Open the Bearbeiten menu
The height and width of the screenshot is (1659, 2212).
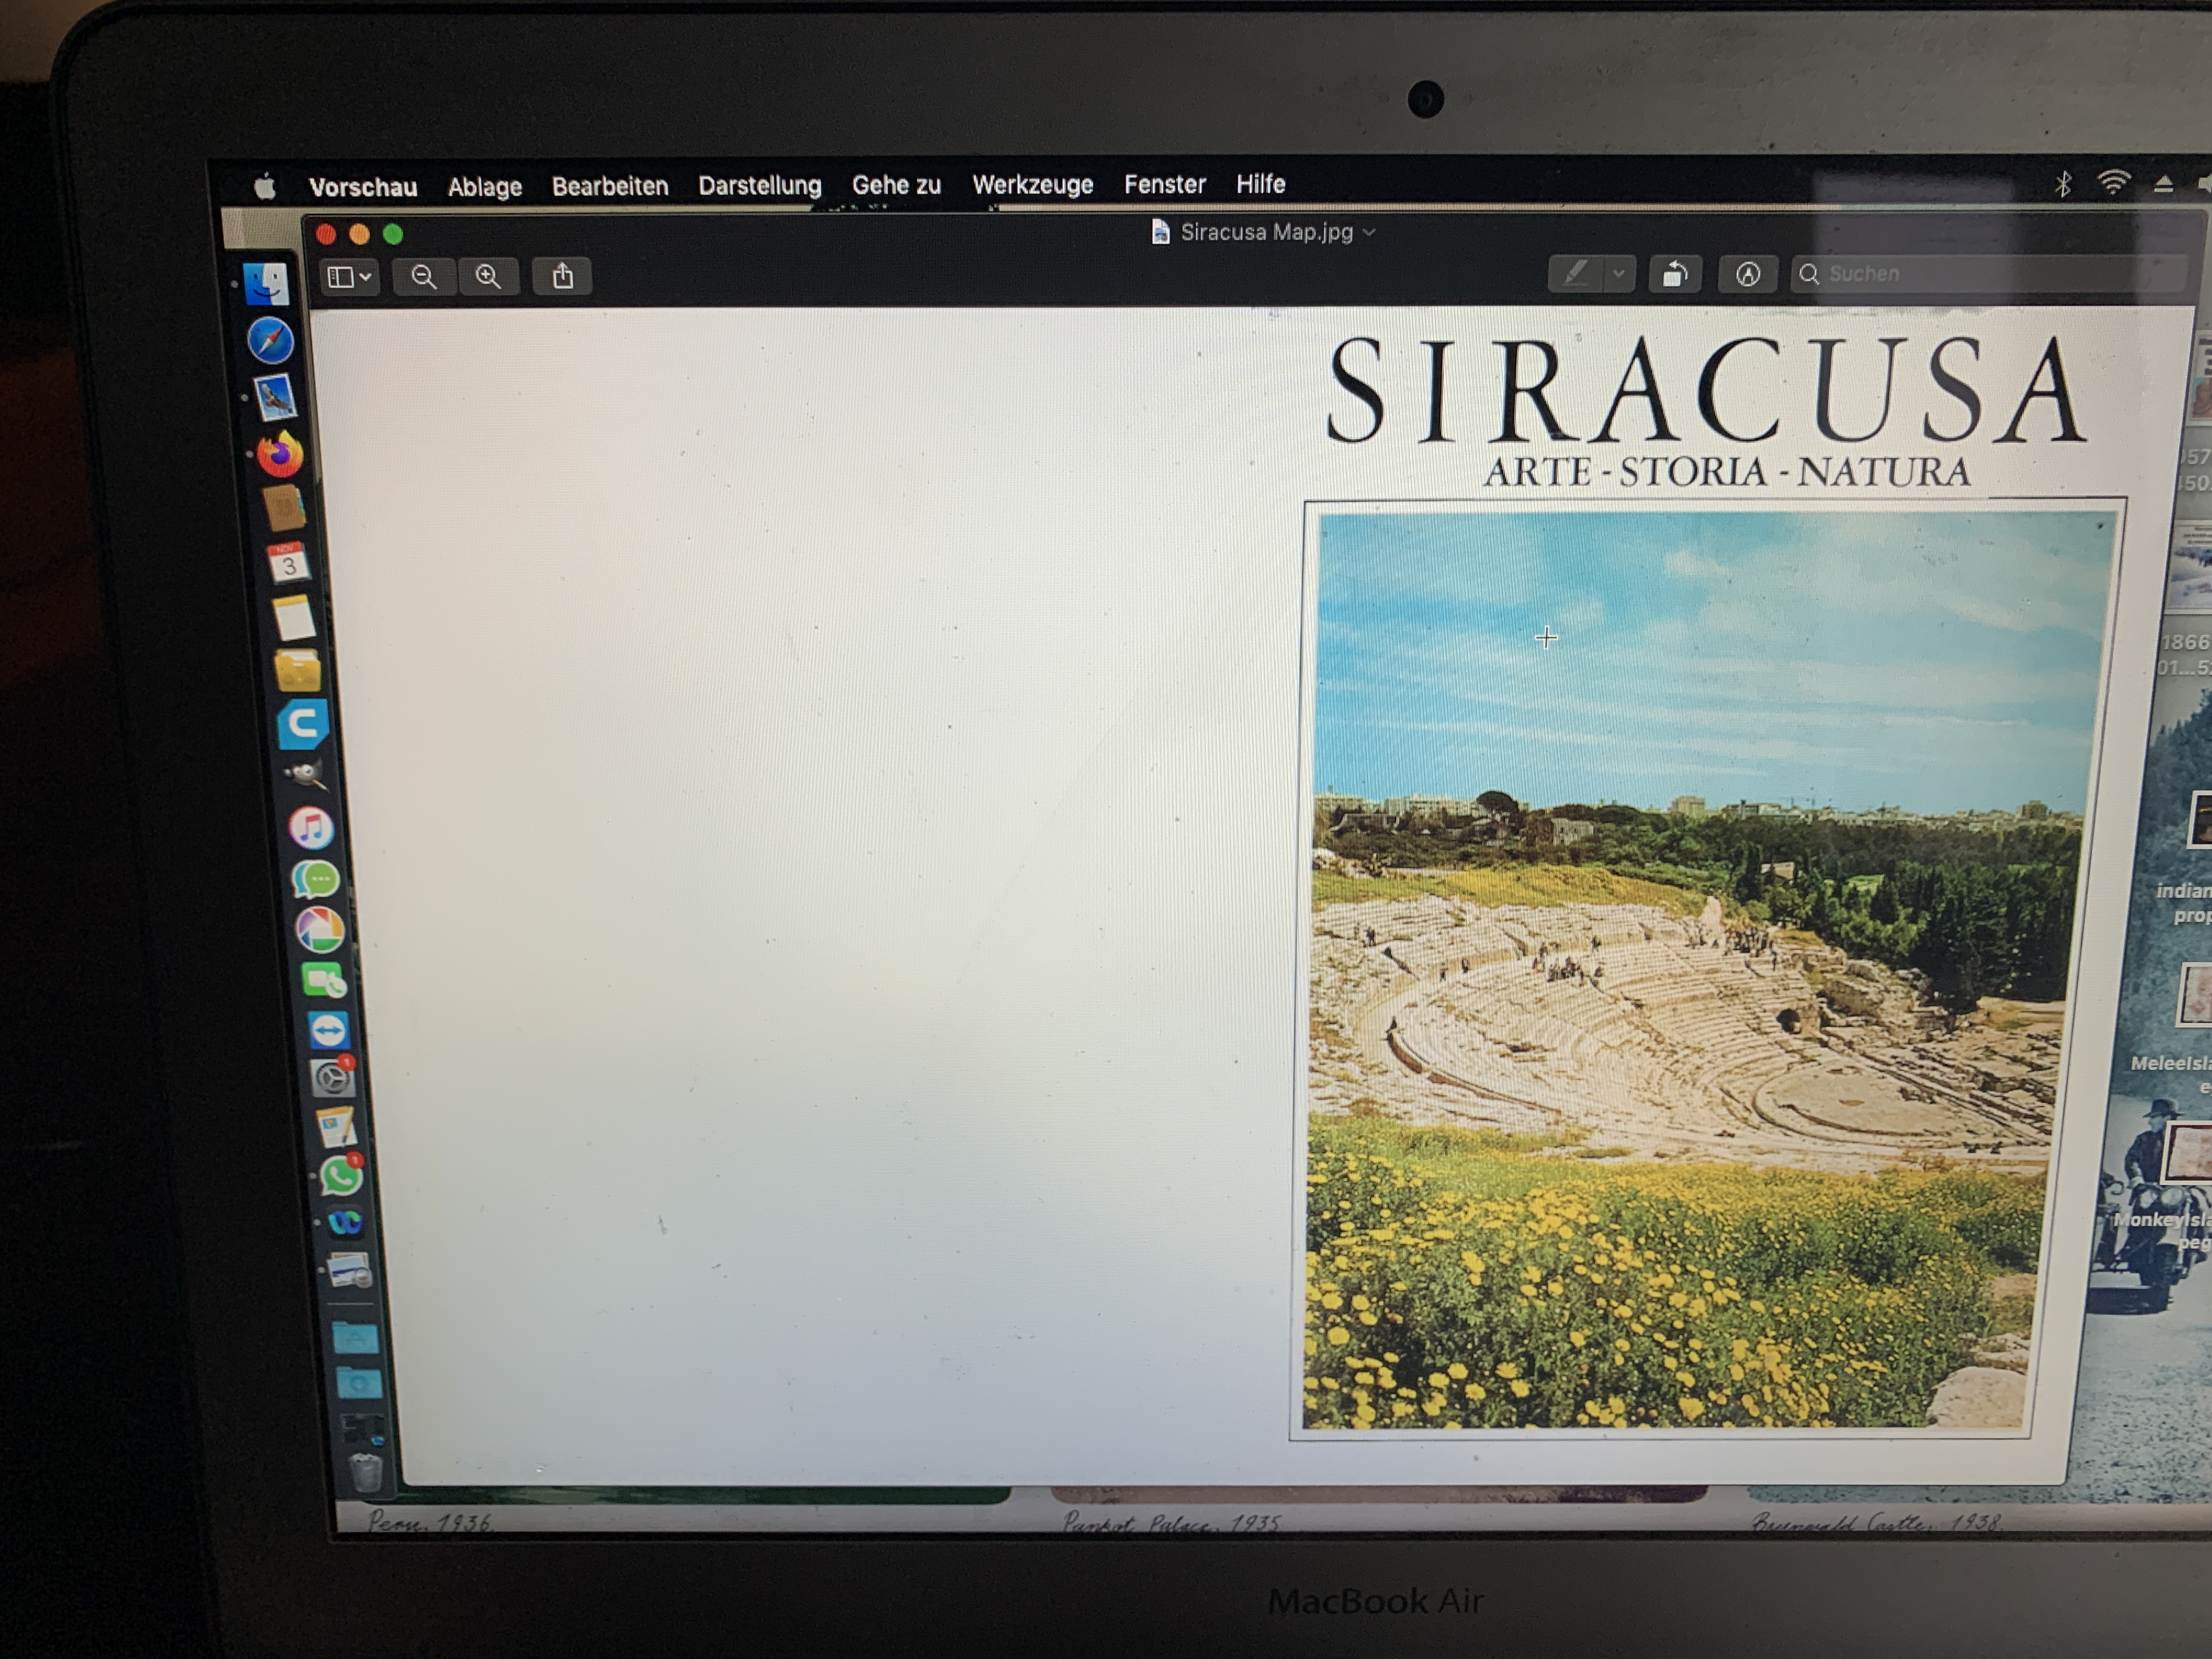point(610,186)
